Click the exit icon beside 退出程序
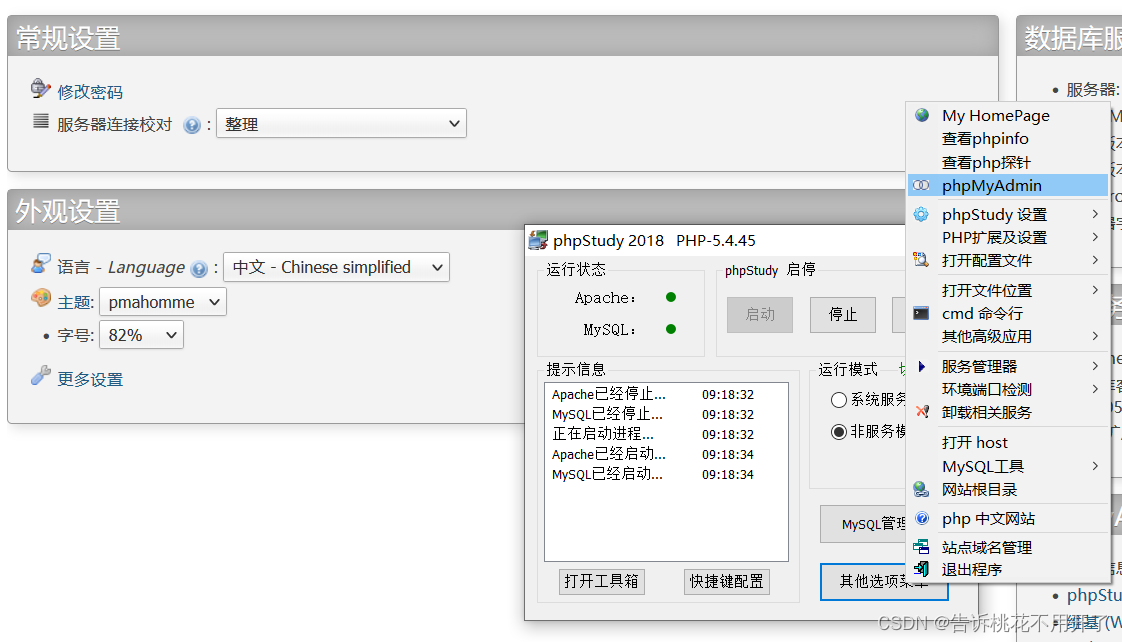 pos(922,569)
